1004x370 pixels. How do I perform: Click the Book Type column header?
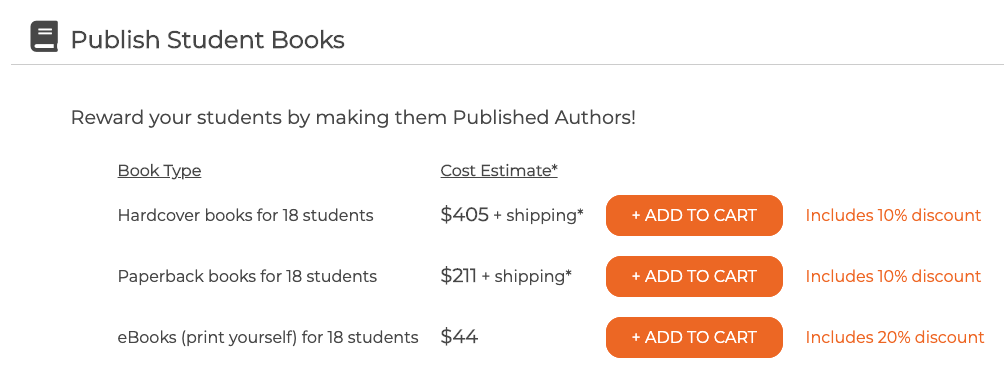pyautogui.click(x=159, y=171)
